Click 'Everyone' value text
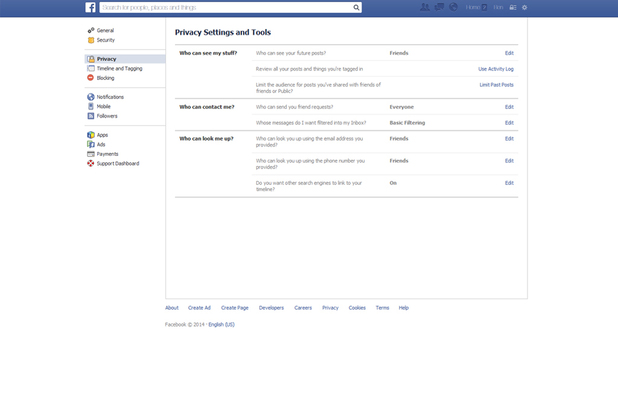 (402, 107)
